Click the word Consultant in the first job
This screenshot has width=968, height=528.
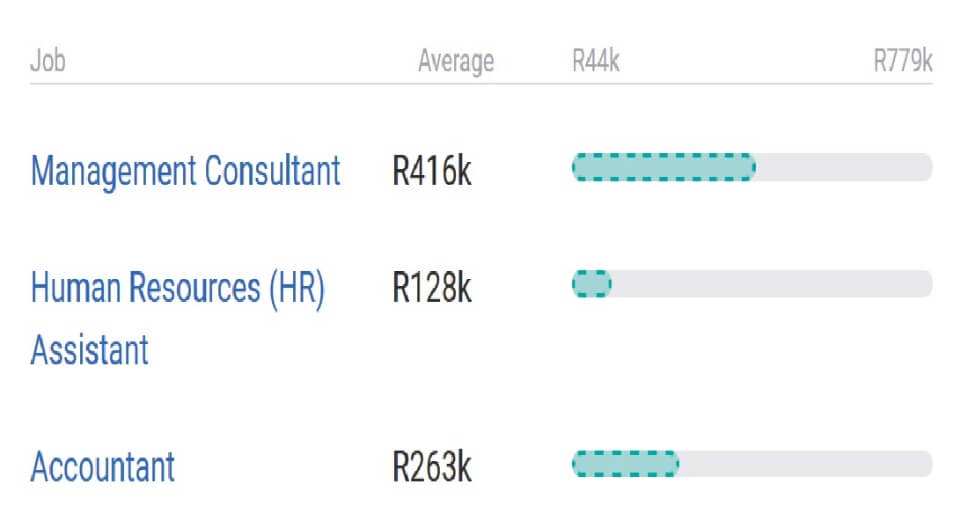(x=272, y=171)
